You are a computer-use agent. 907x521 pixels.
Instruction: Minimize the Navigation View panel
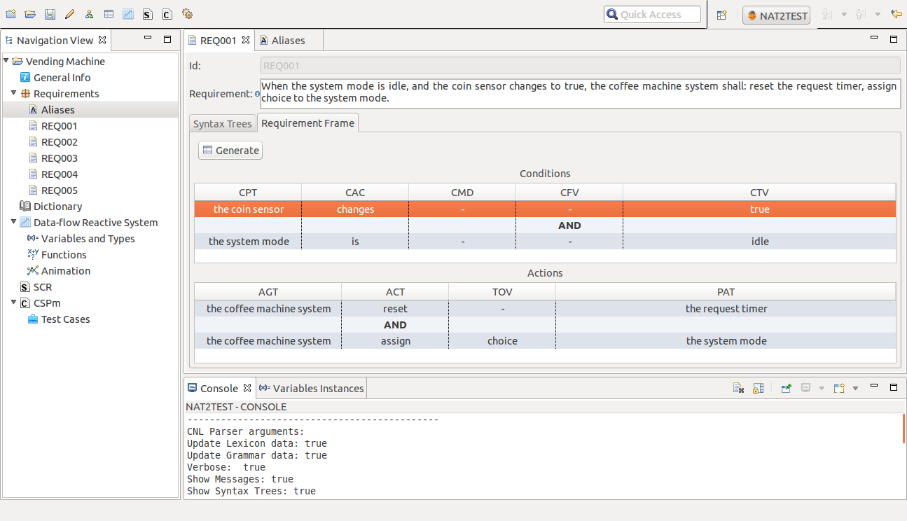[148, 38]
